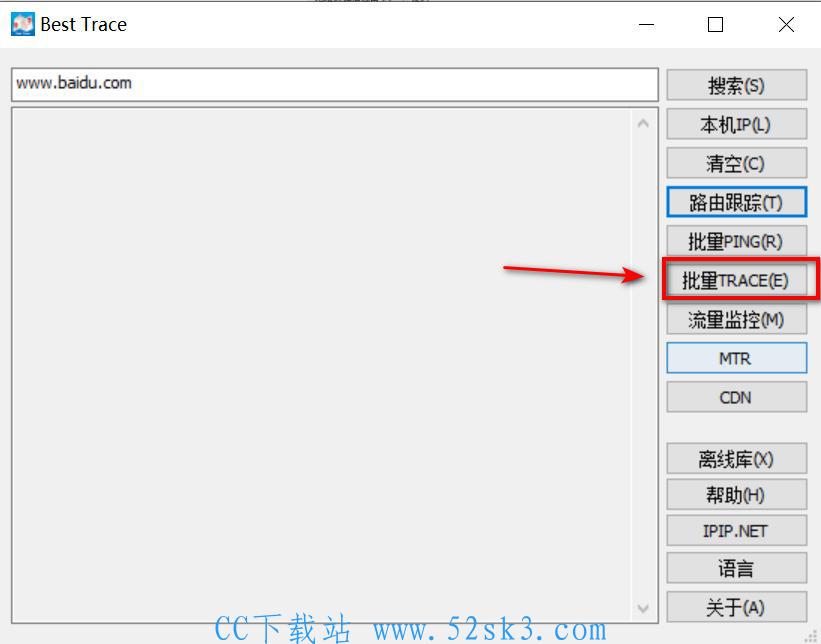Open help with 帮助(H) button
This screenshot has width=821, height=644.
[736, 495]
